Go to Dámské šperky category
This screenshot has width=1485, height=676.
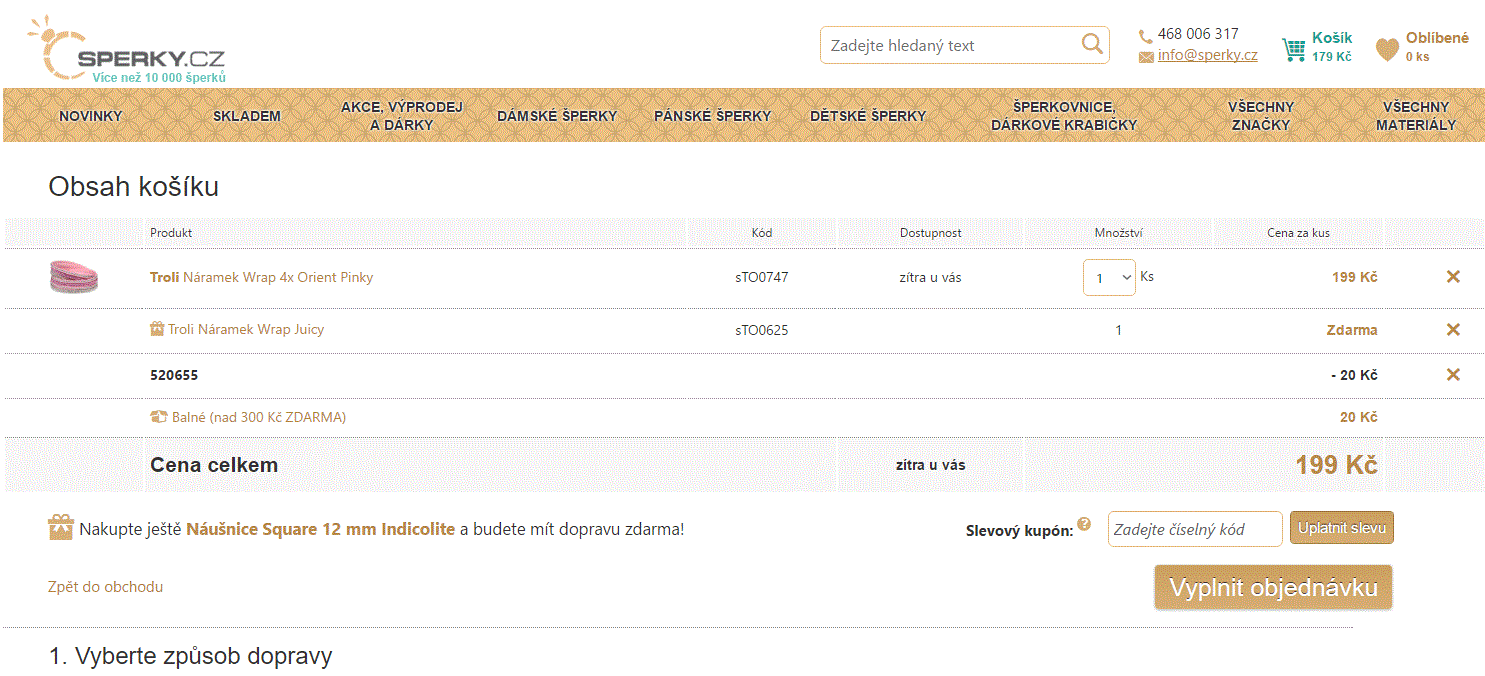tap(557, 116)
